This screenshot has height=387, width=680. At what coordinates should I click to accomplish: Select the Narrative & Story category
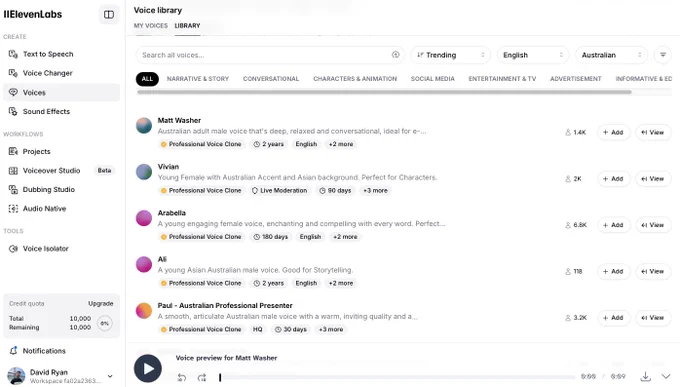[198, 79]
